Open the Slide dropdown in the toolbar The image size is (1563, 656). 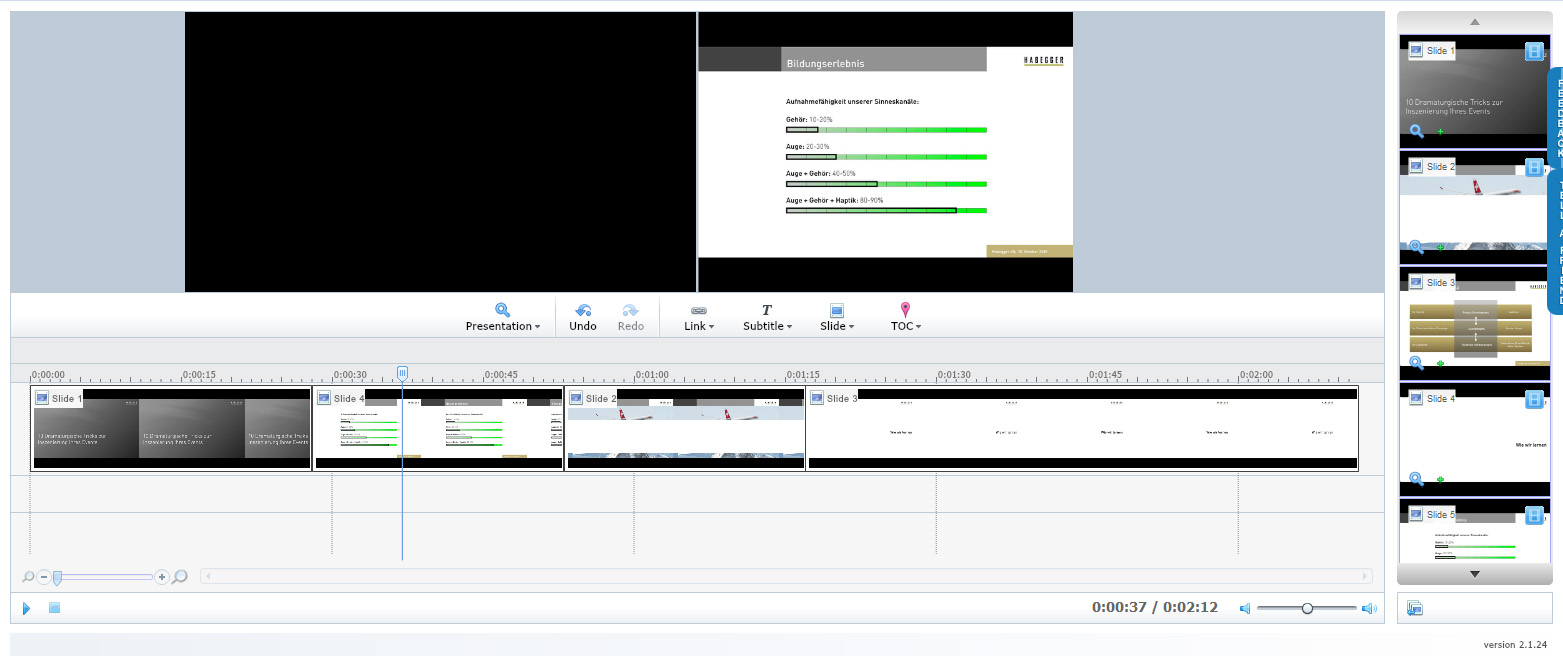tap(836, 318)
